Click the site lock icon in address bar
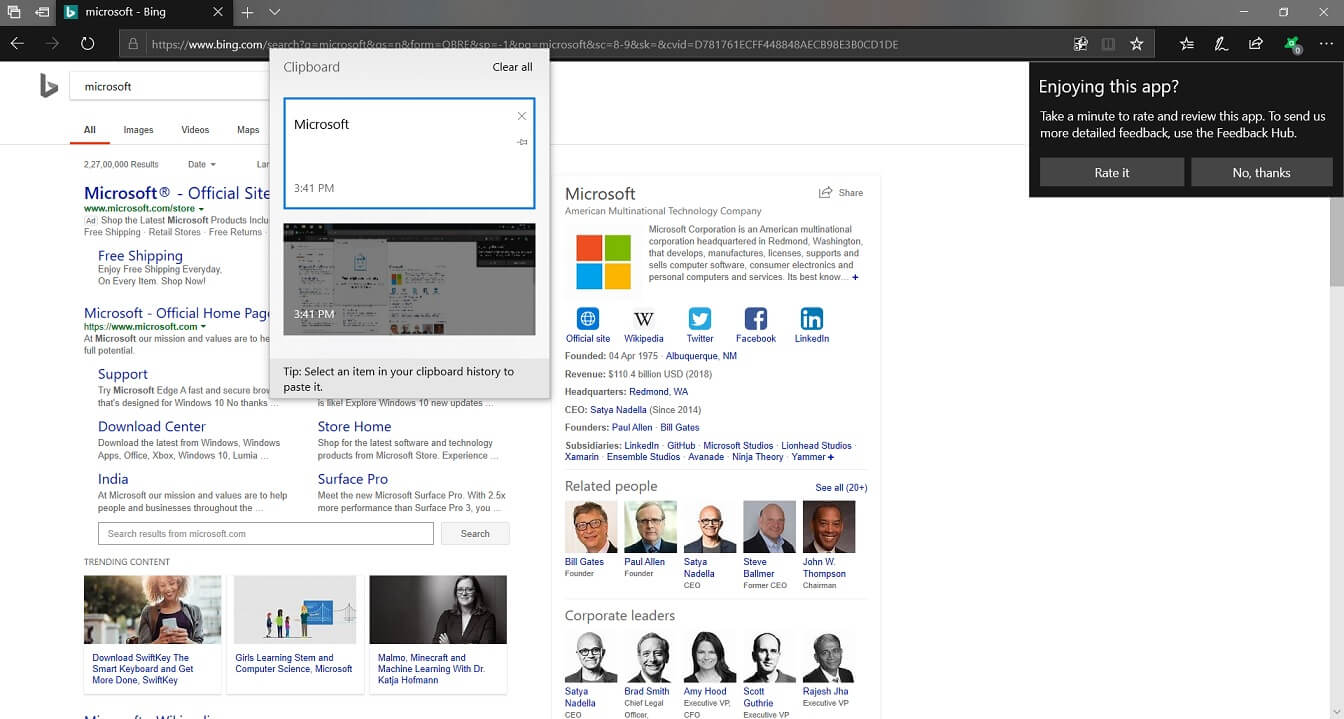The height and width of the screenshot is (719, 1344). [133, 44]
